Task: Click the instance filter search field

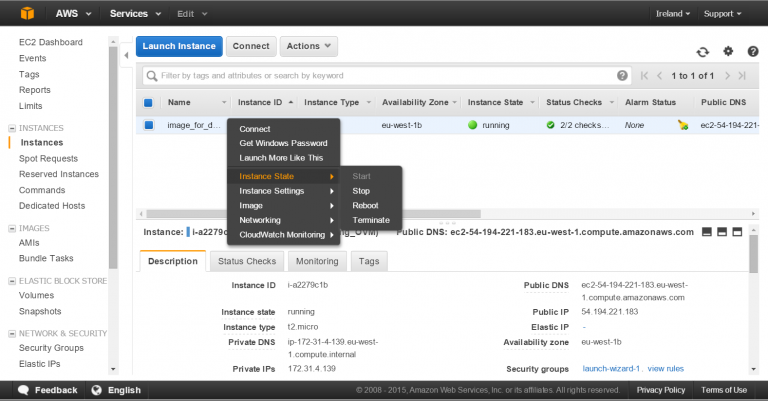Action: click(387, 76)
